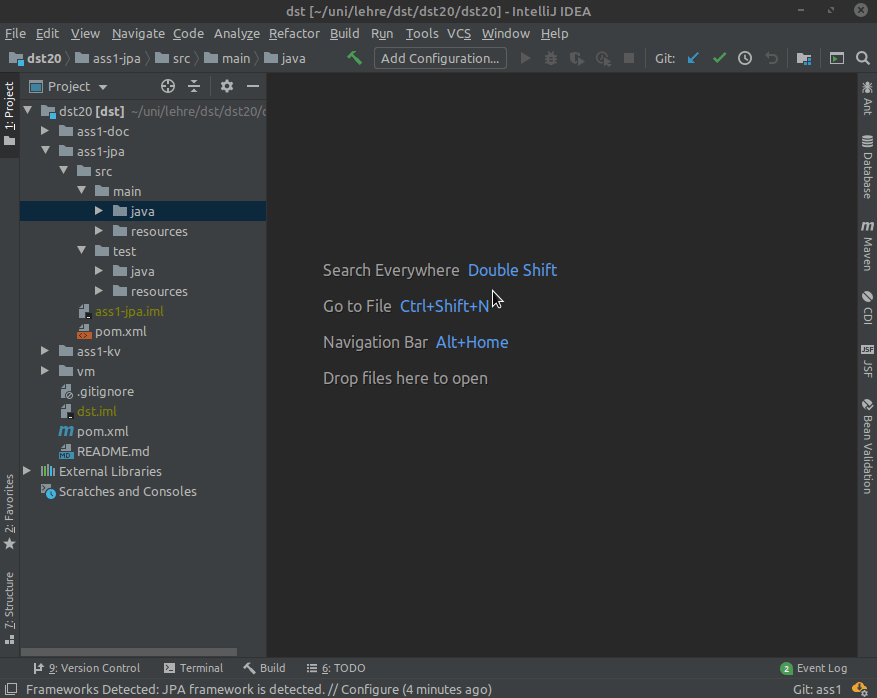Open Project panel settings gear
877x698 pixels.
point(227,86)
